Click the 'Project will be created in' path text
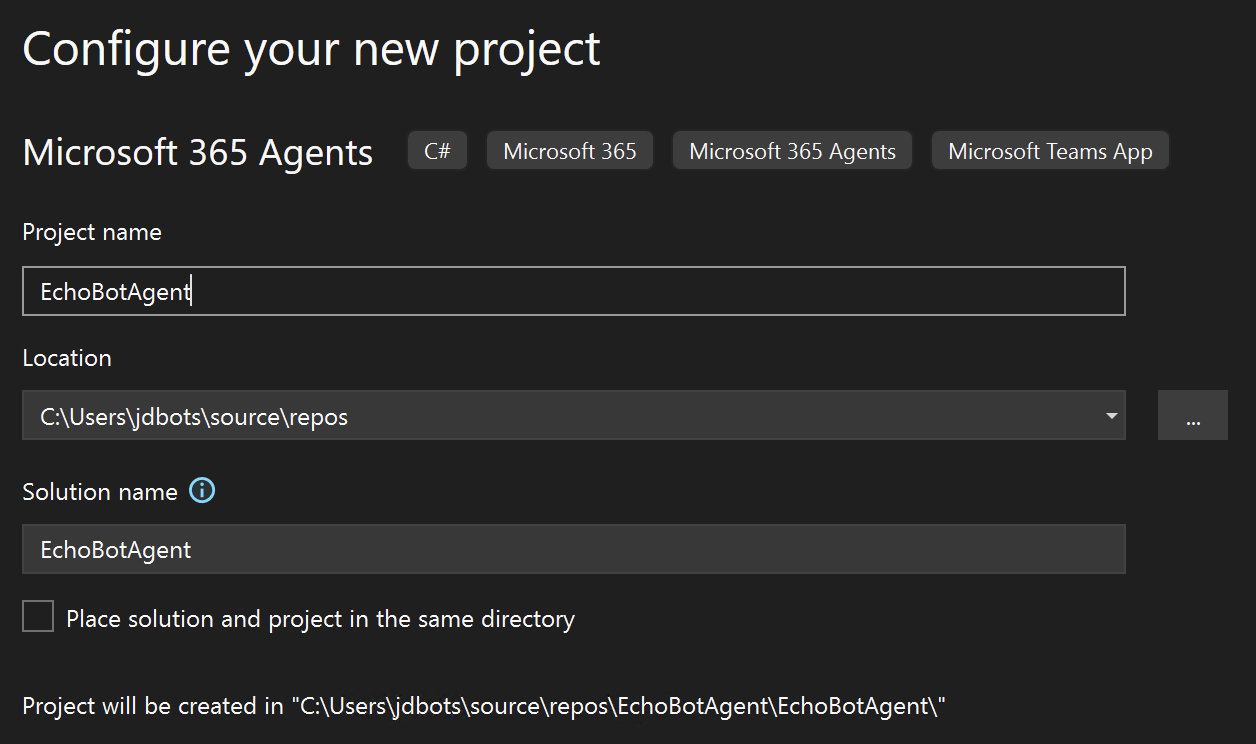 coord(484,706)
